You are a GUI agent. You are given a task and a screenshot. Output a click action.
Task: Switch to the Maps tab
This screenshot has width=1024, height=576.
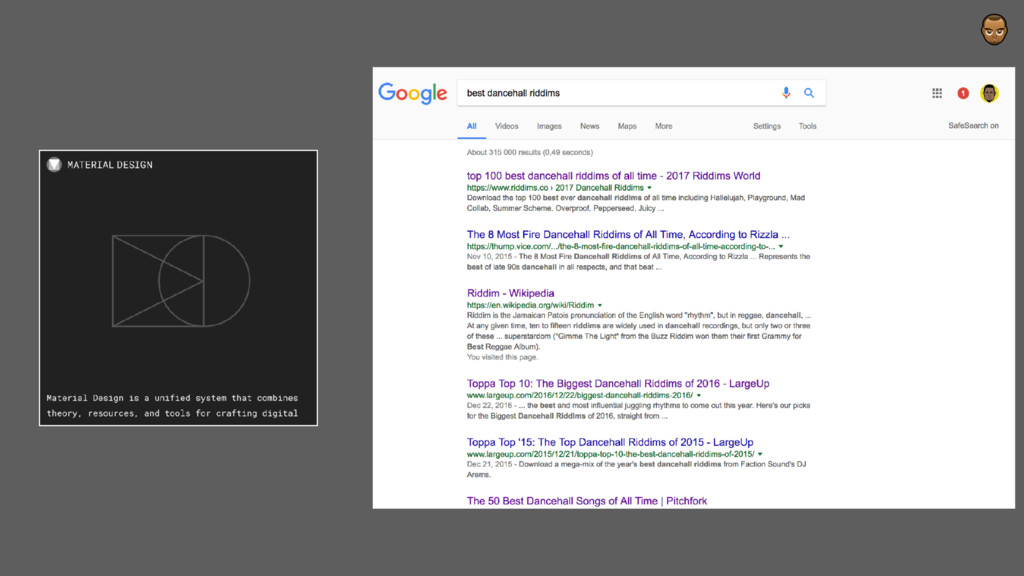(x=627, y=126)
